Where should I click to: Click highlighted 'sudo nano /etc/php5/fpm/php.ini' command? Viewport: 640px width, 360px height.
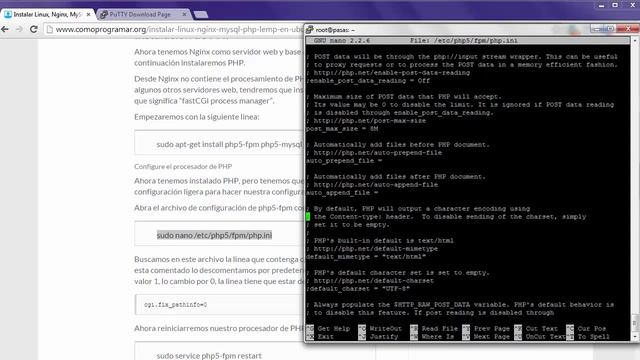coord(214,235)
